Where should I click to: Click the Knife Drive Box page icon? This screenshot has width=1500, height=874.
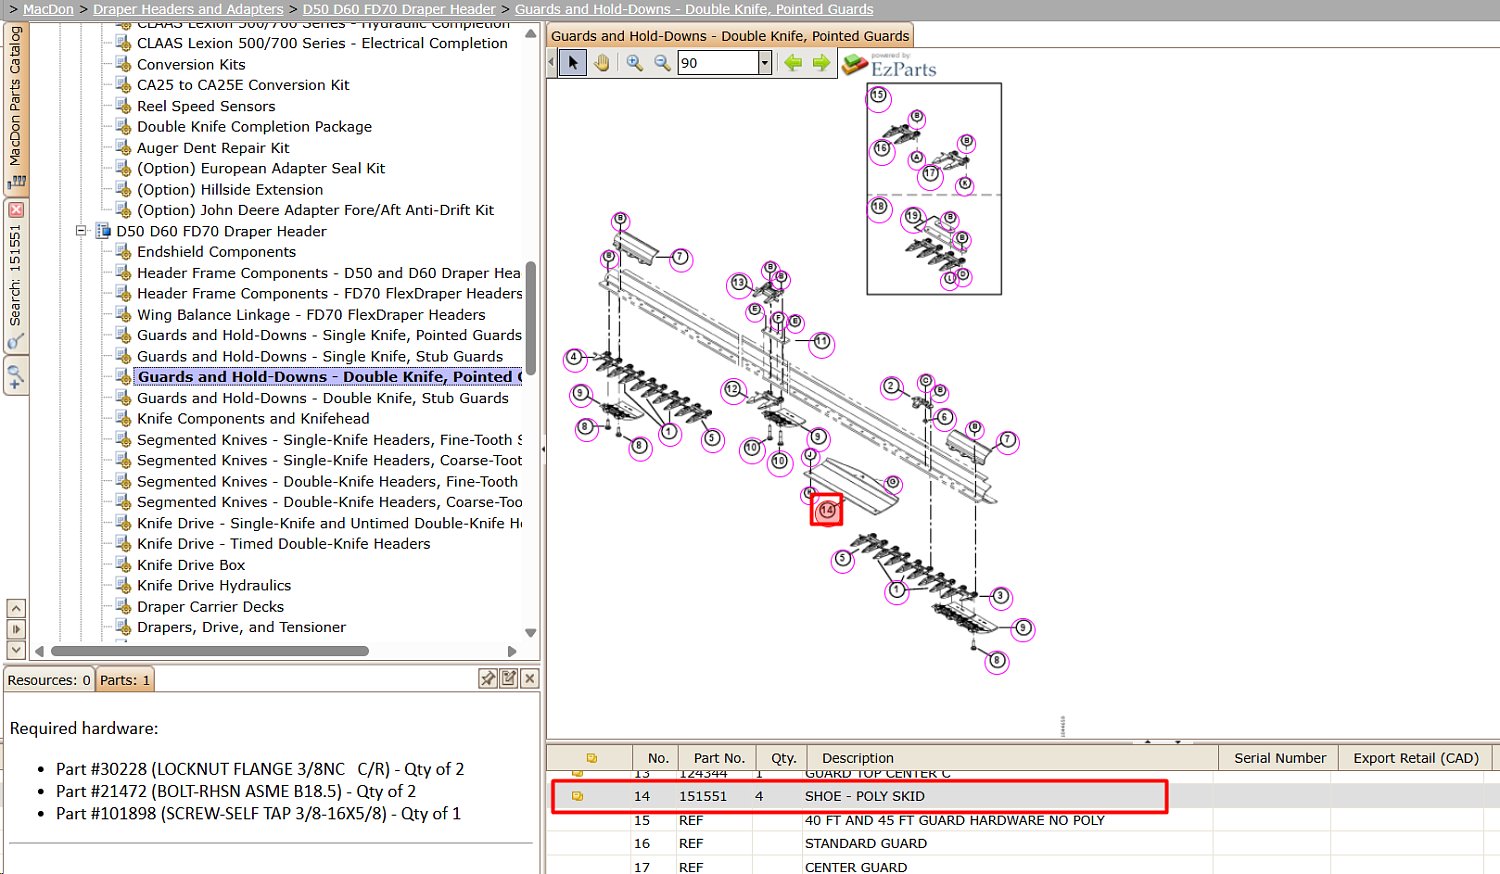[124, 565]
